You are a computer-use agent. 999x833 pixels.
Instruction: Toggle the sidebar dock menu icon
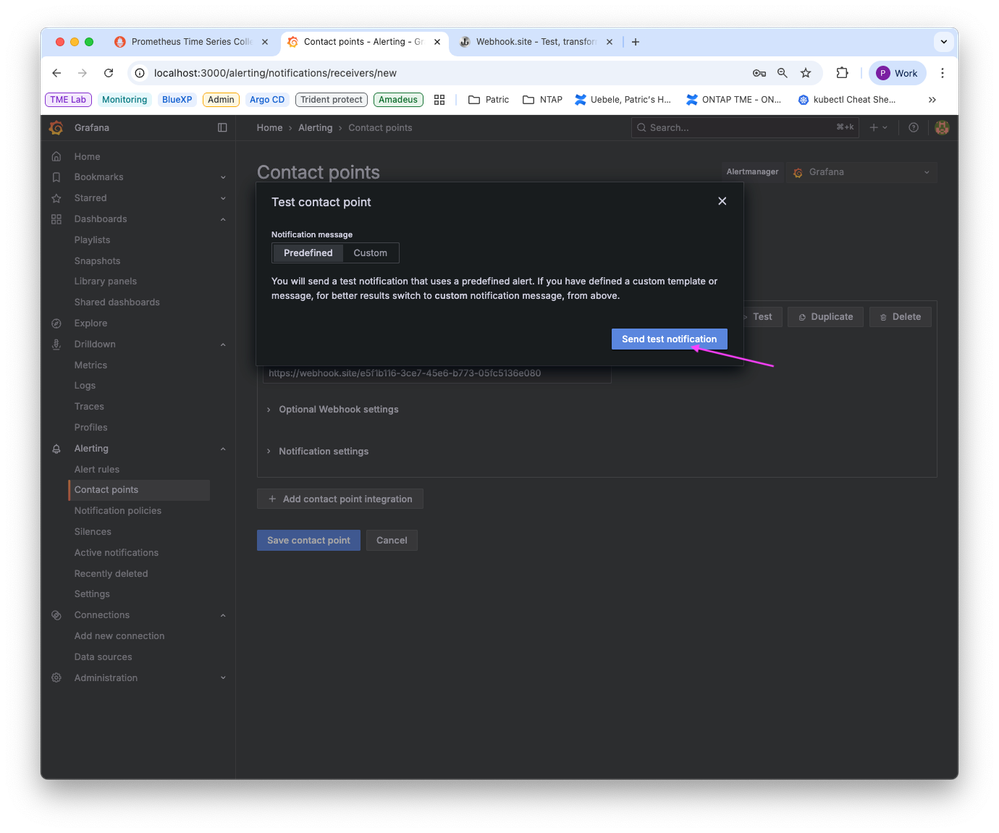222,128
